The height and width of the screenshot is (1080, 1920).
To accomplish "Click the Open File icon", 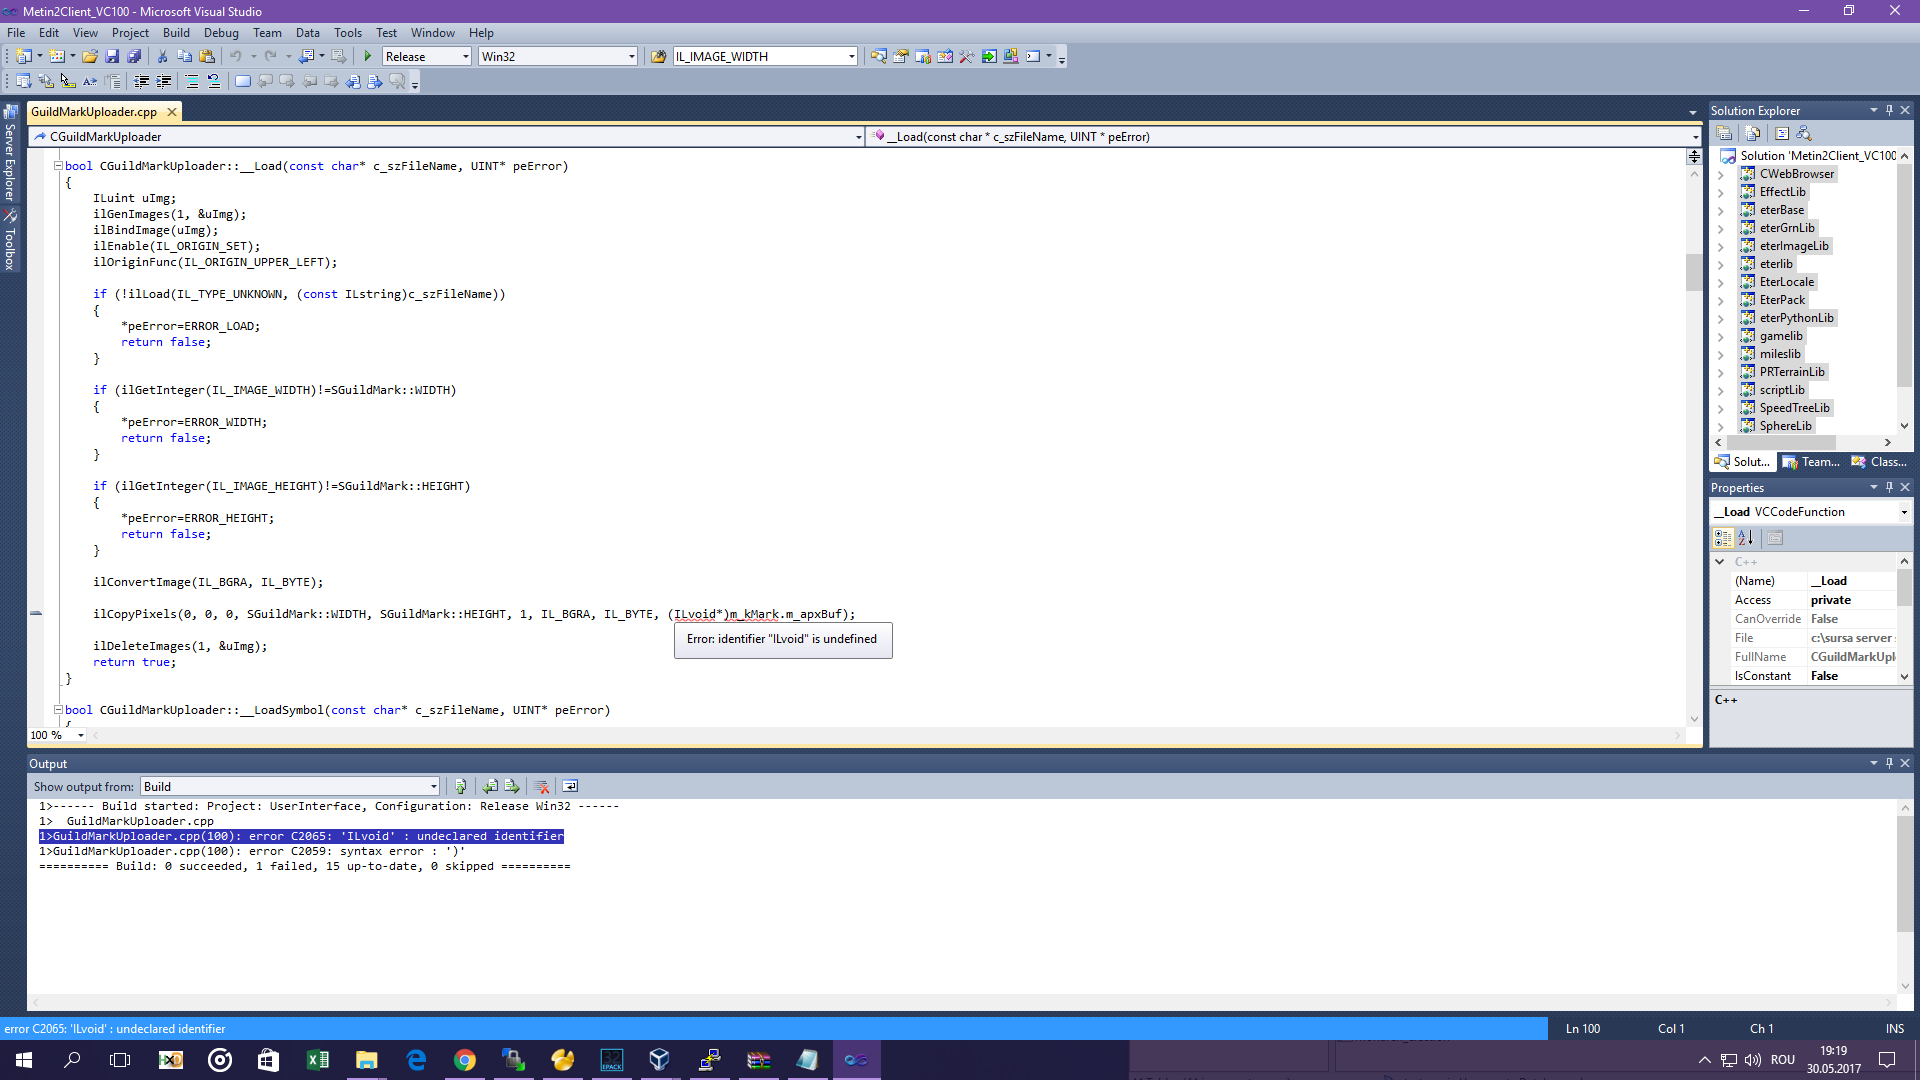I will 90,57.
